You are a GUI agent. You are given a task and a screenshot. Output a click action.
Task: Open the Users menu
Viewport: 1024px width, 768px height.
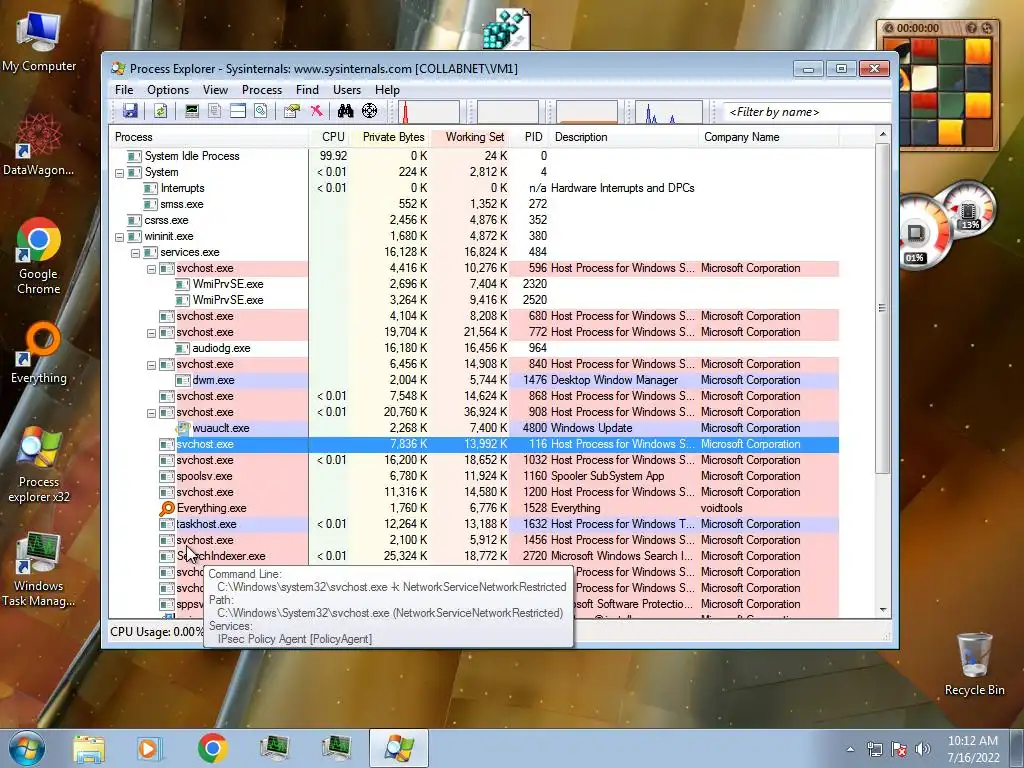click(x=347, y=89)
